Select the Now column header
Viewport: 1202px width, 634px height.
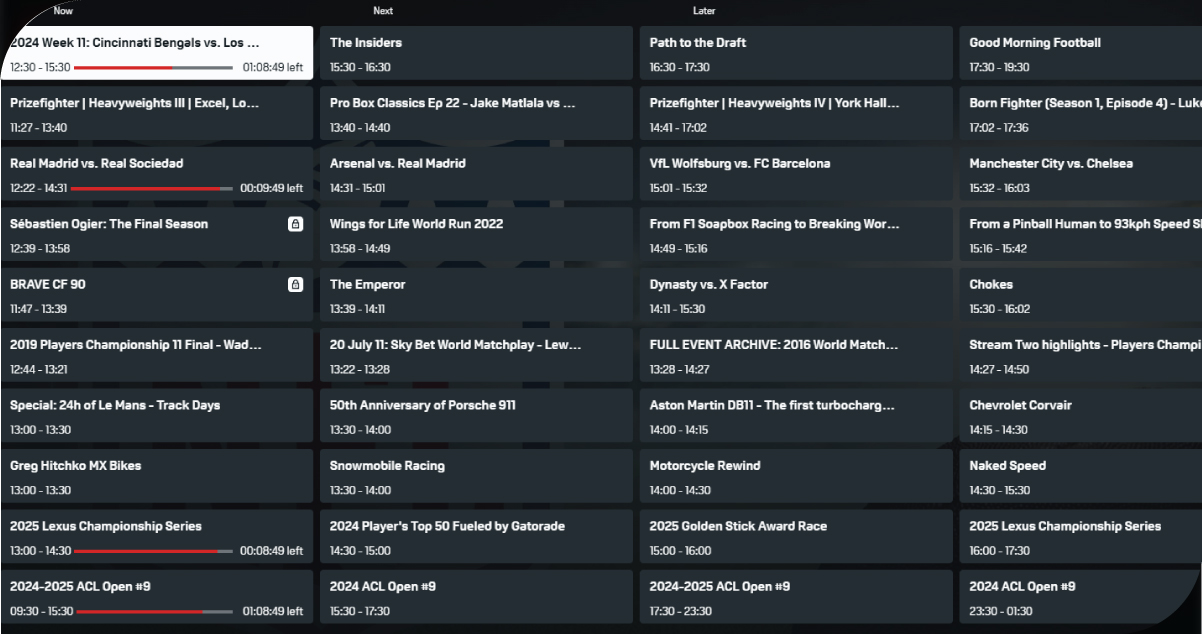tap(63, 11)
